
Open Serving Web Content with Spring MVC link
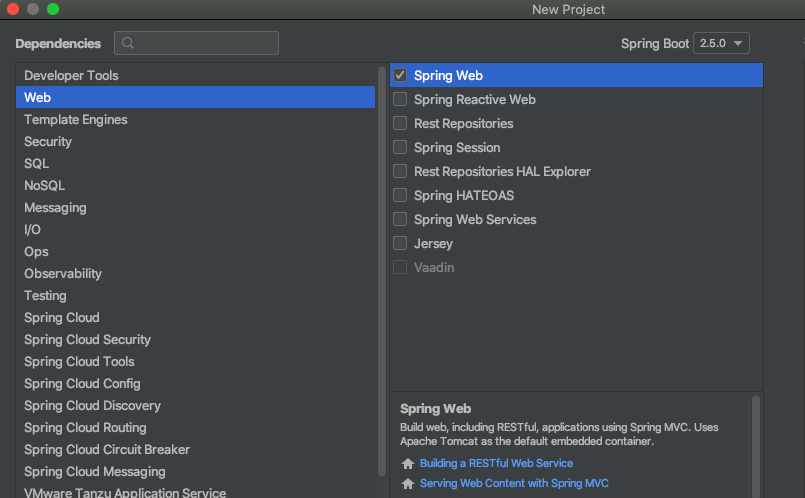[x=514, y=483]
